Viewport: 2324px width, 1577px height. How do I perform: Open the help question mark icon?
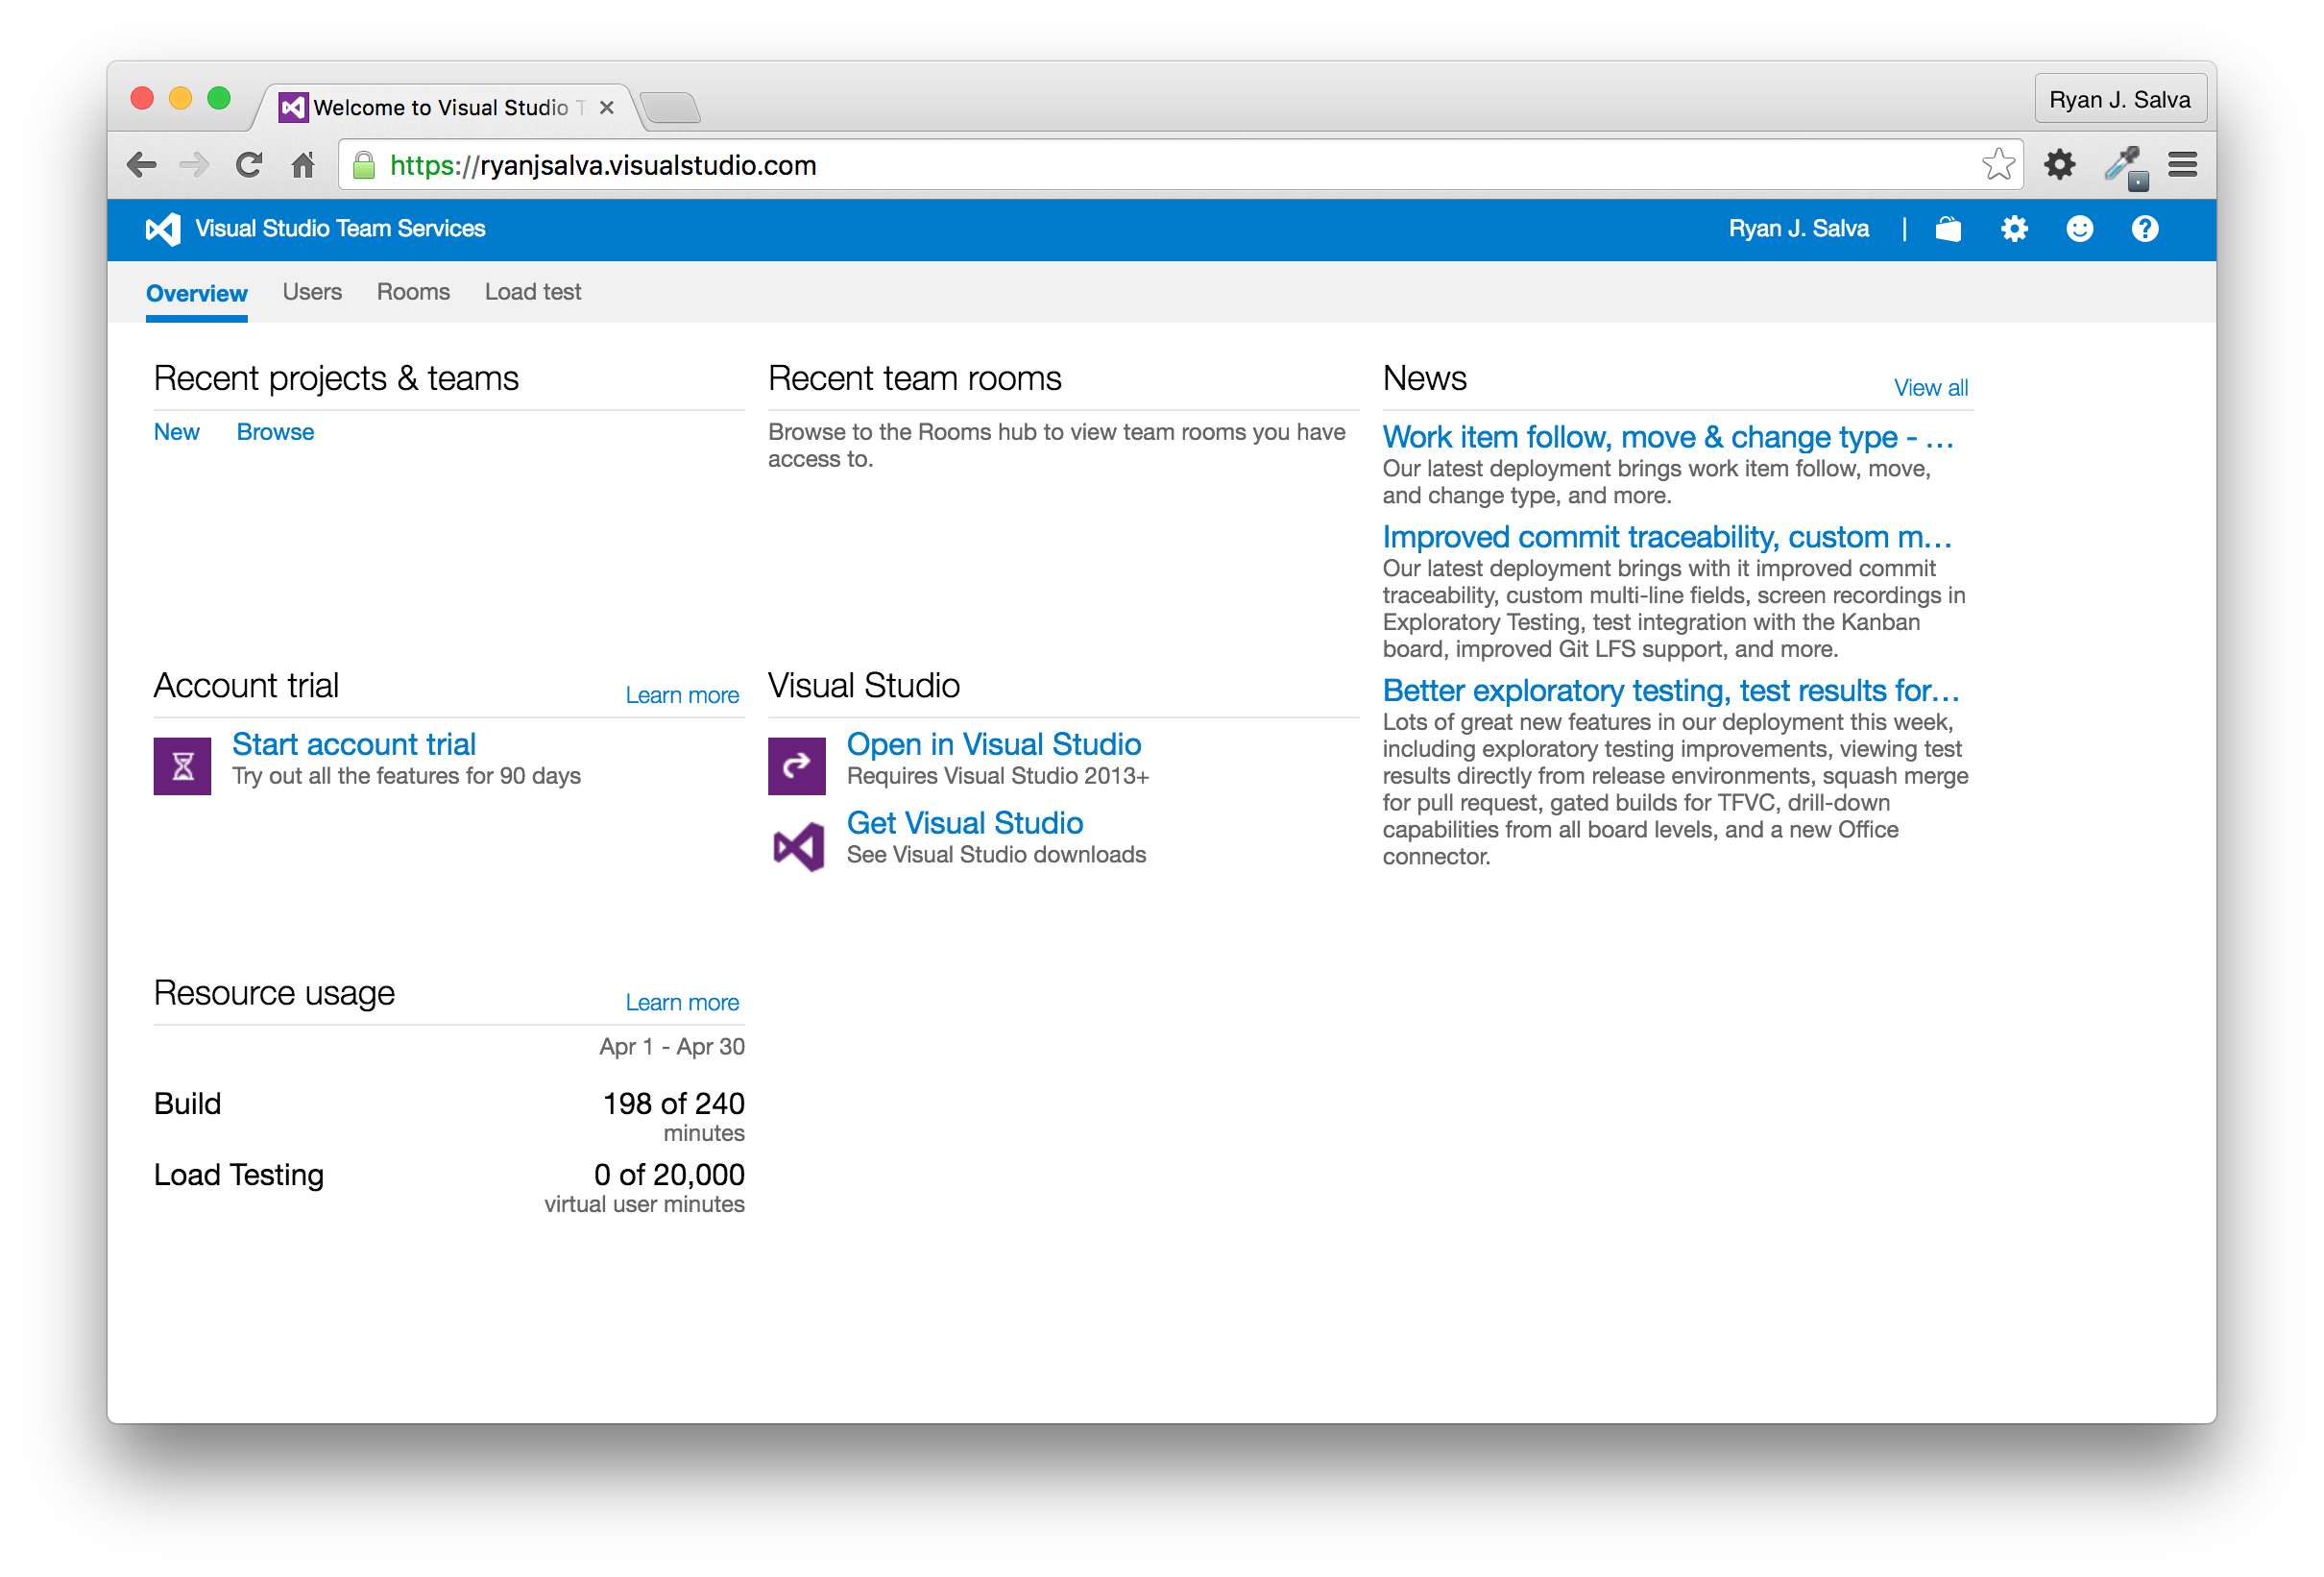point(2144,229)
